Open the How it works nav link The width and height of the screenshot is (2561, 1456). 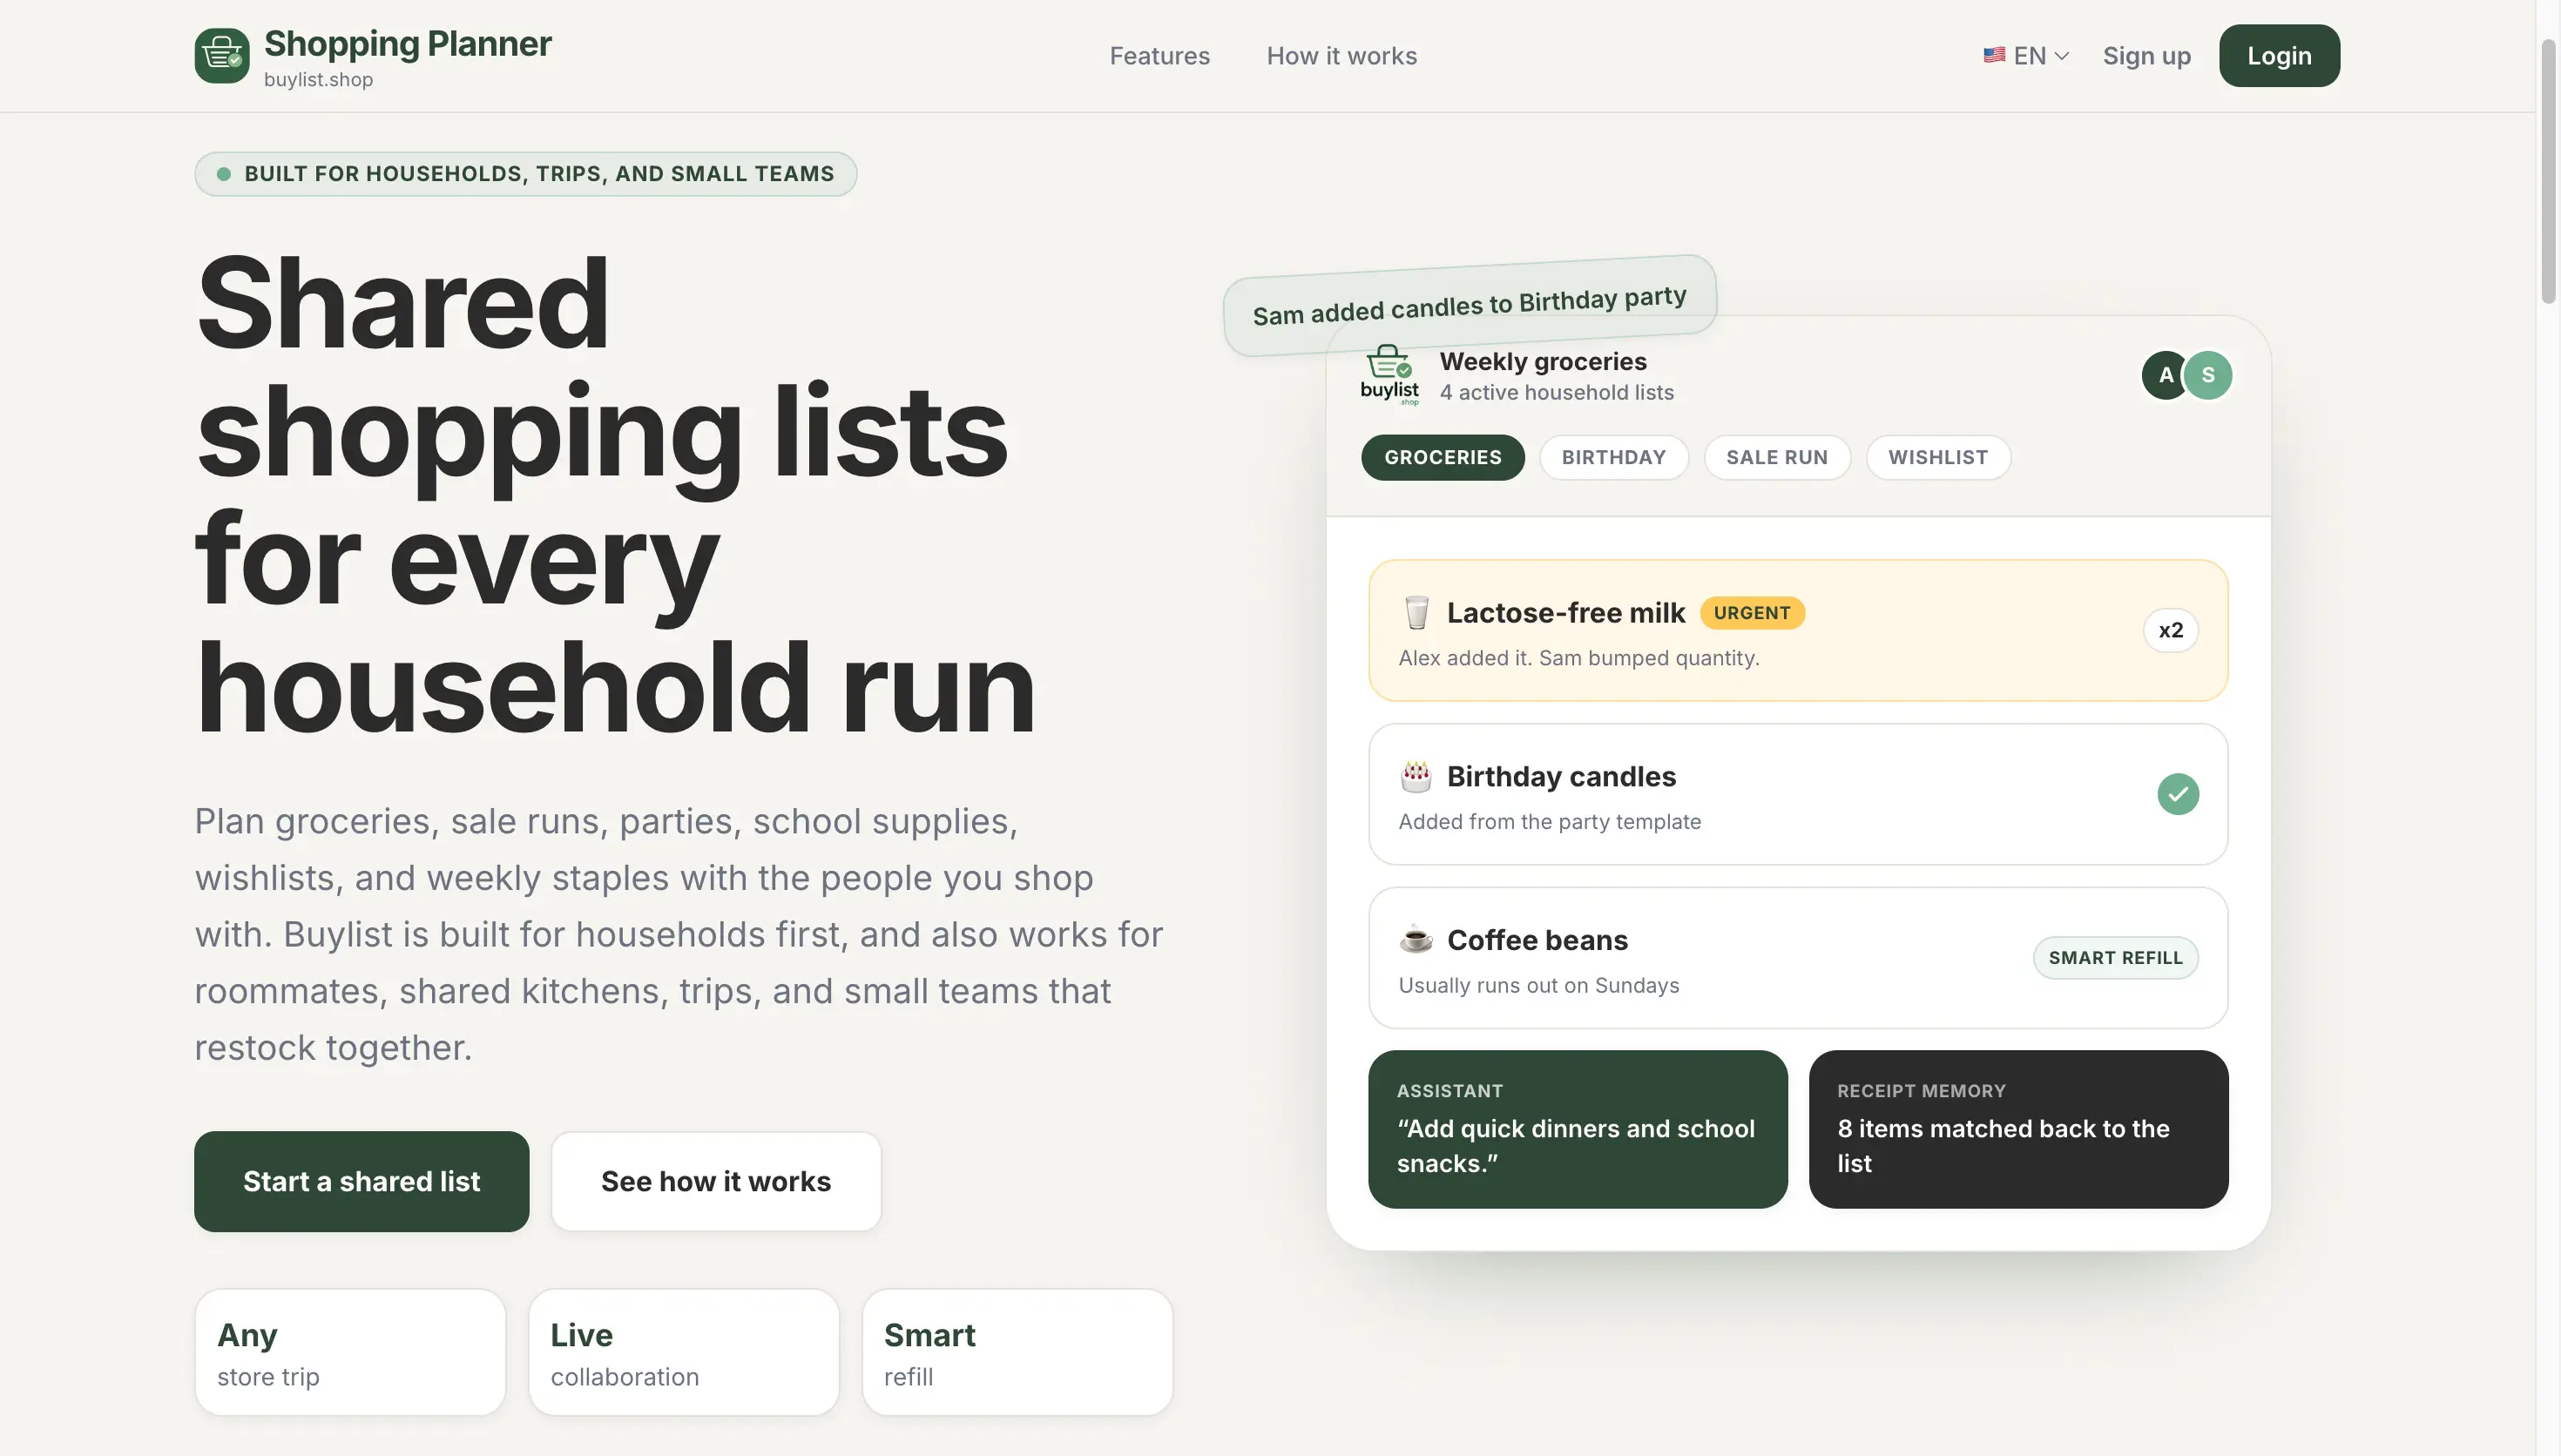pos(1341,56)
